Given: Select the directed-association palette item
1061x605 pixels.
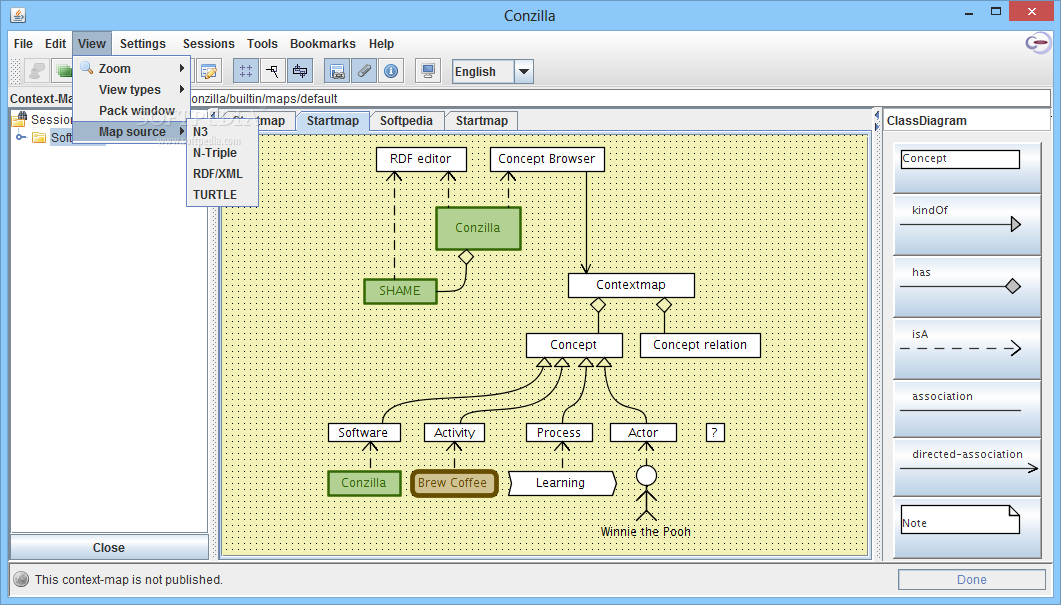Looking at the screenshot, I should click(x=967, y=467).
